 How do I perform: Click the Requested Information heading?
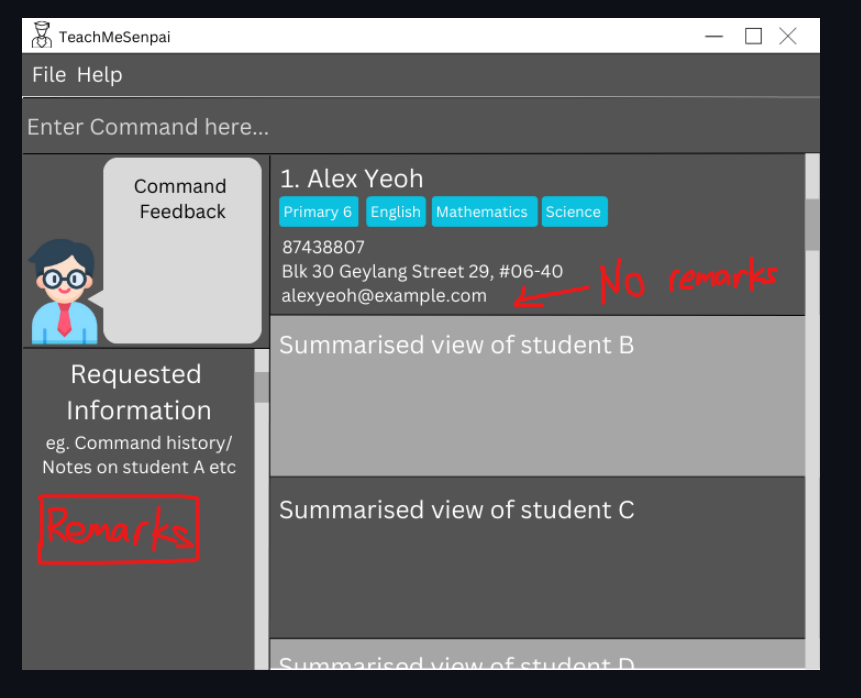(x=138, y=392)
